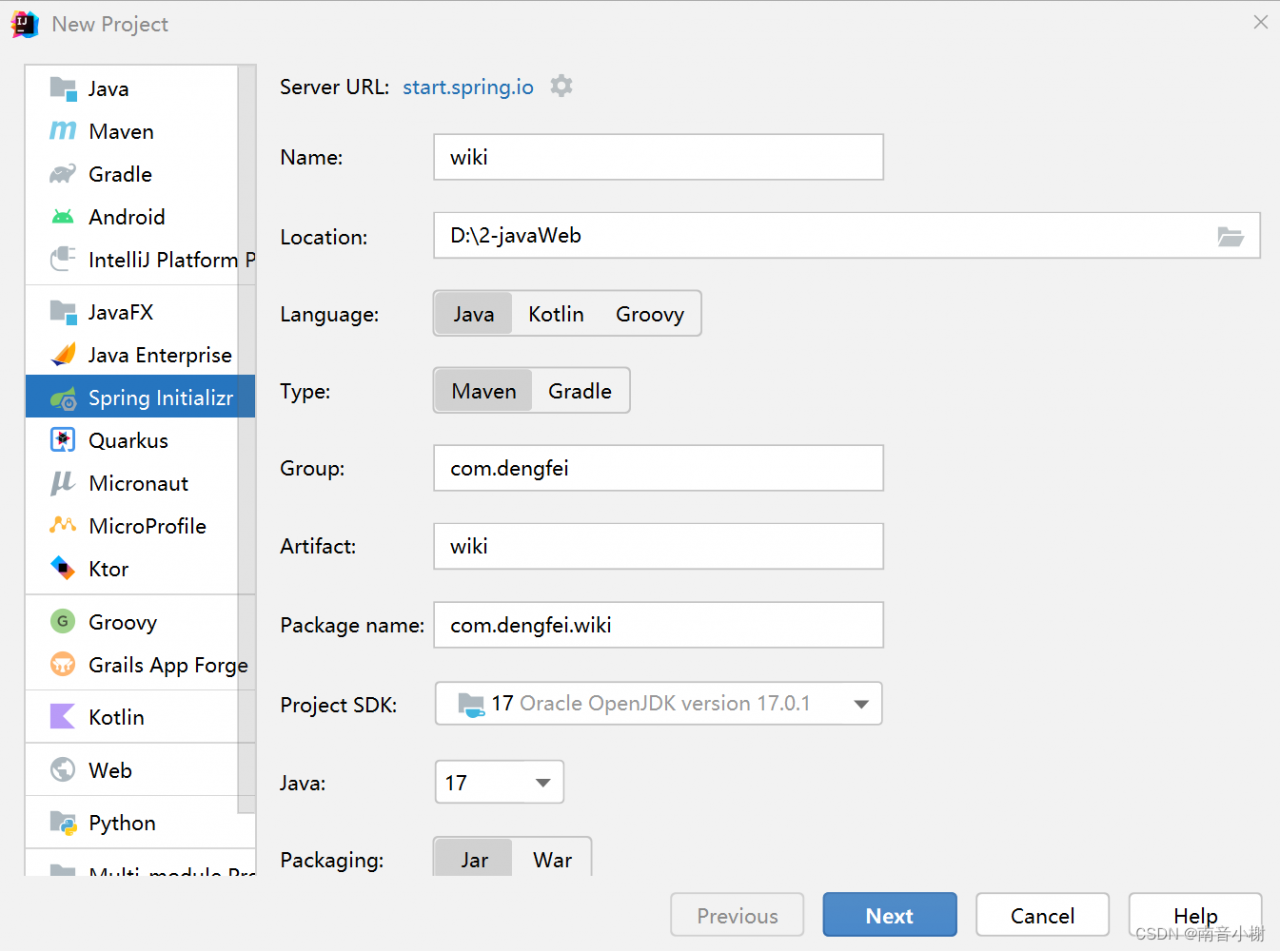Click the 'Server URL:' label
Image resolution: width=1280 pixels, height=951 pixels.
pyautogui.click(x=335, y=87)
